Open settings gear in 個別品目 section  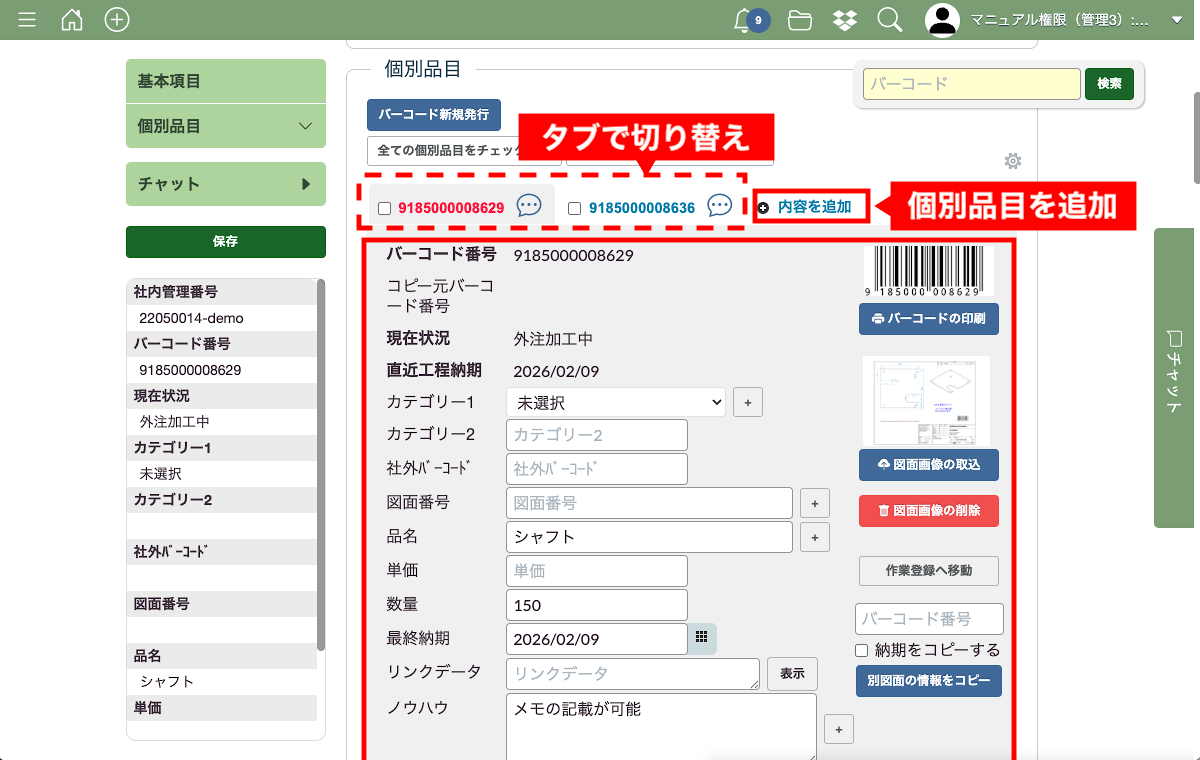coord(1012,161)
